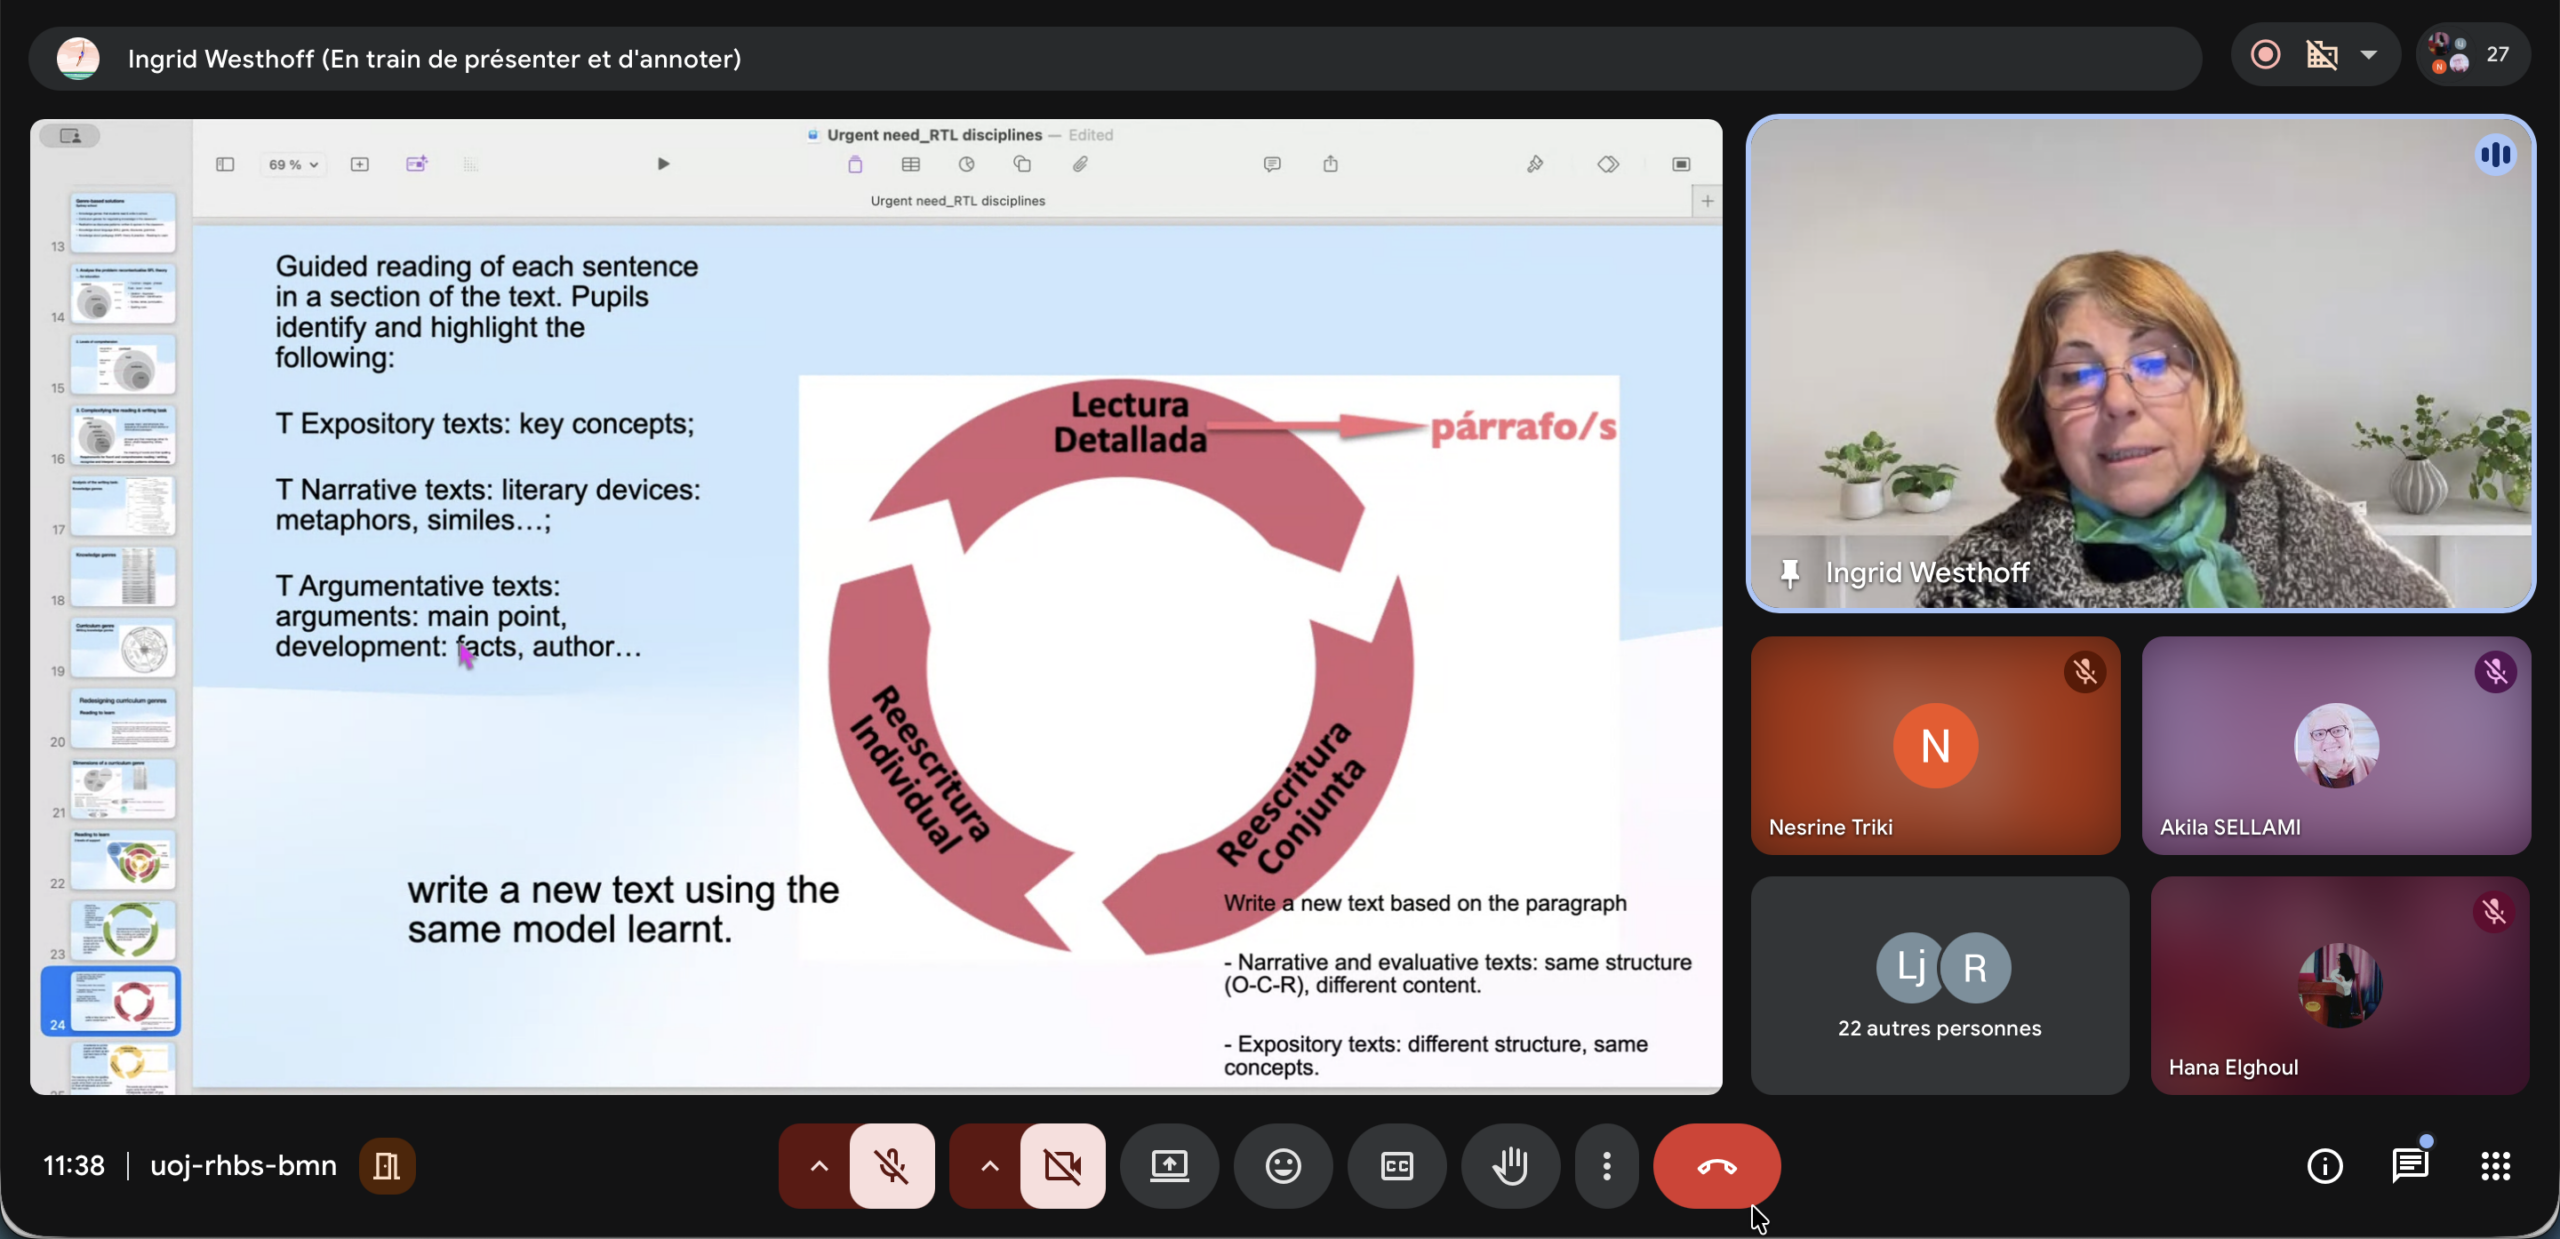Raise your hand in the meeting
This screenshot has width=2560, height=1239.
coord(1510,1166)
